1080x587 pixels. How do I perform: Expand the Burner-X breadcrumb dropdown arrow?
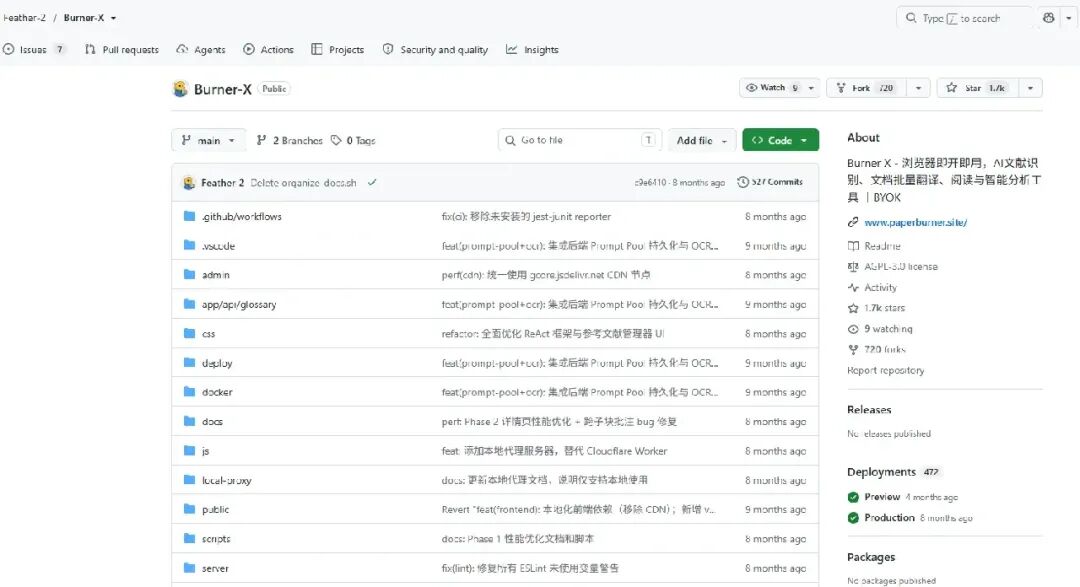tap(114, 18)
